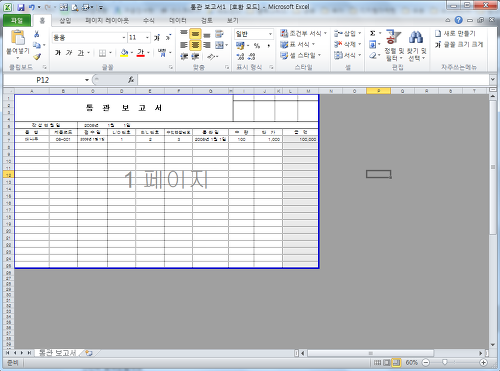Activate the Format Painter brush

[37, 56]
